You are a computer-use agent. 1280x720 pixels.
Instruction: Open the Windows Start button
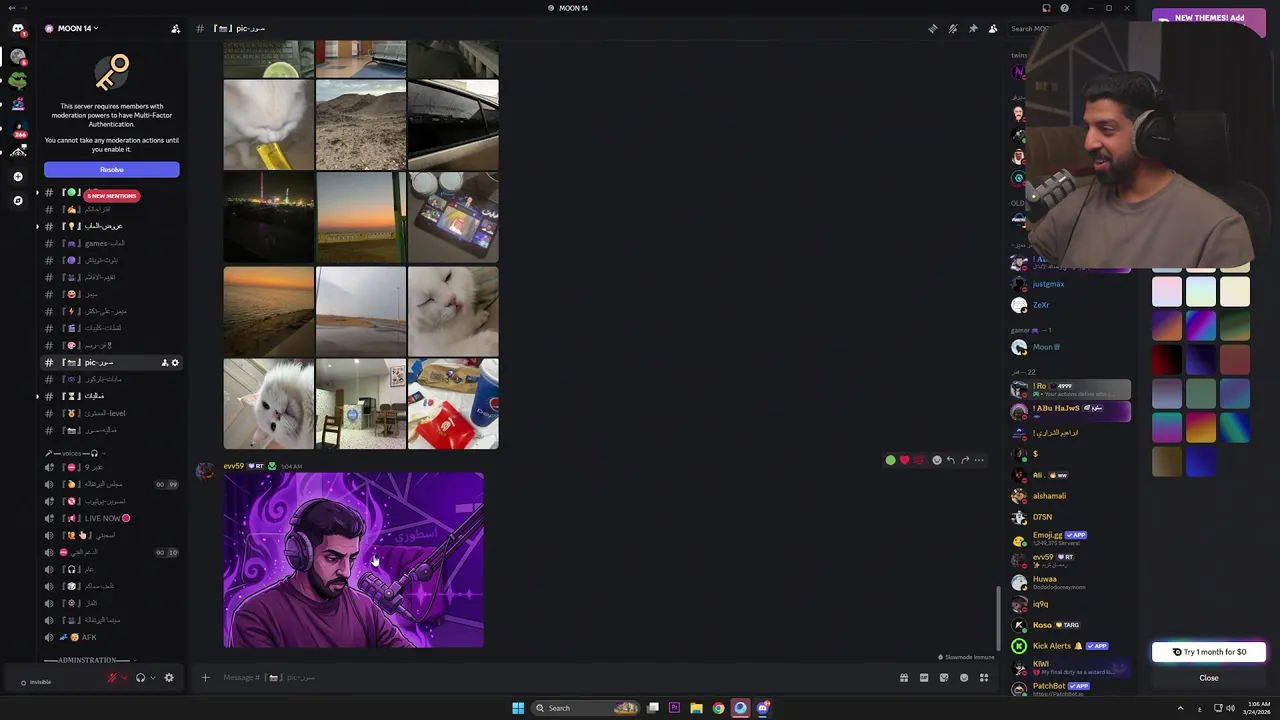pyautogui.click(x=518, y=708)
